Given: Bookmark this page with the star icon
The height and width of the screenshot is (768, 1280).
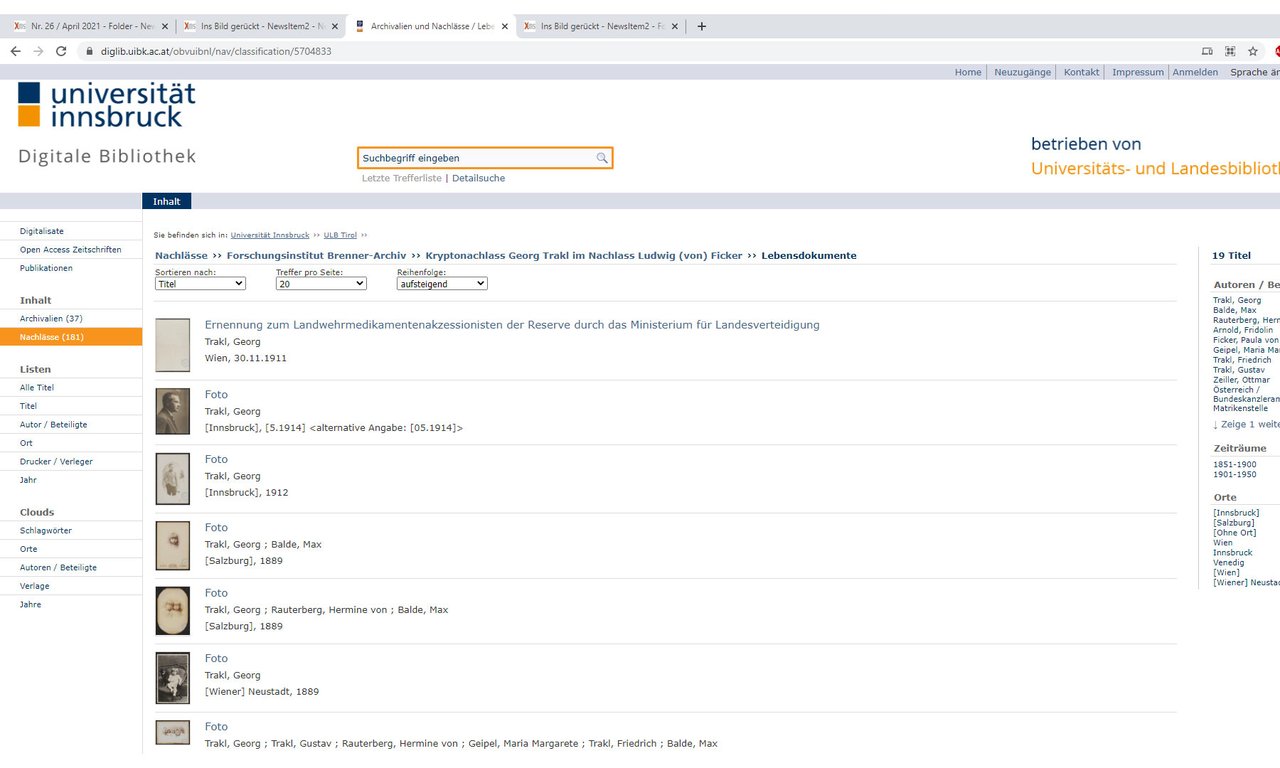Looking at the screenshot, I should 1253,51.
